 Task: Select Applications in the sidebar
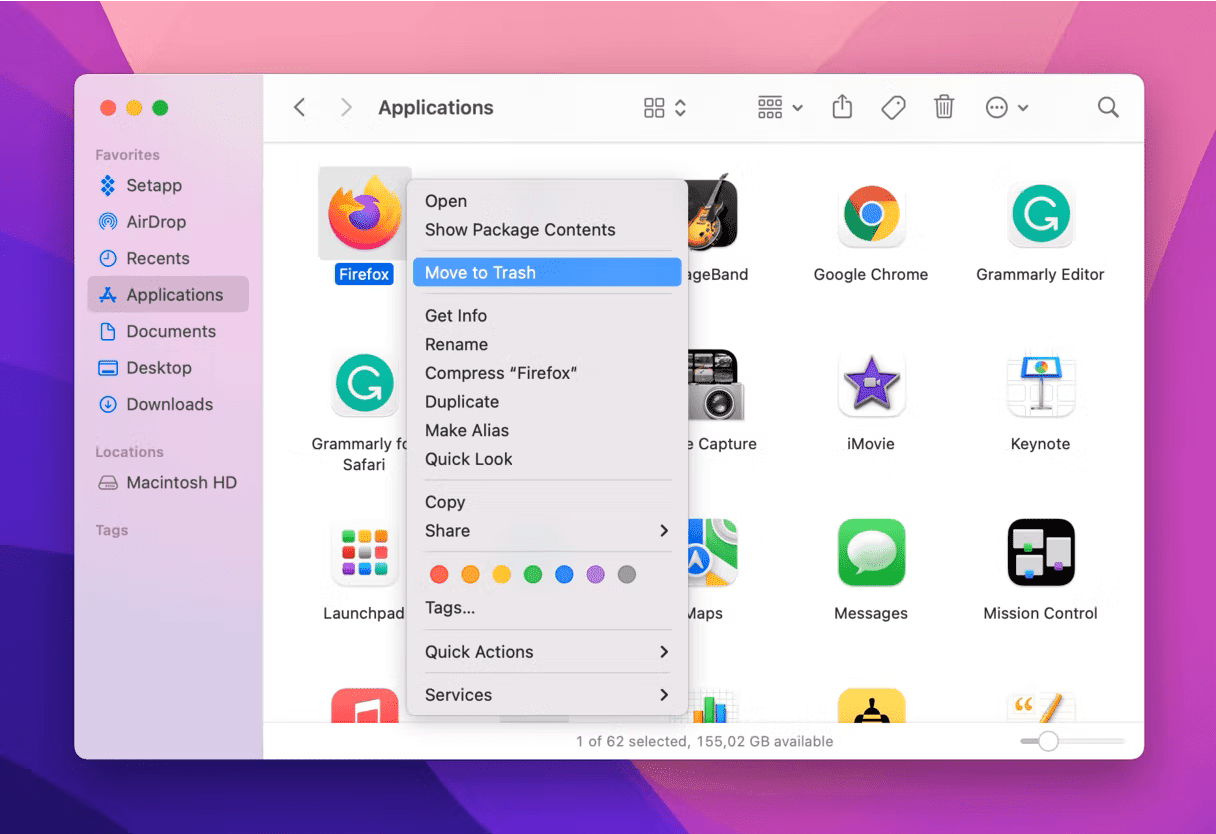(x=168, y=295)
